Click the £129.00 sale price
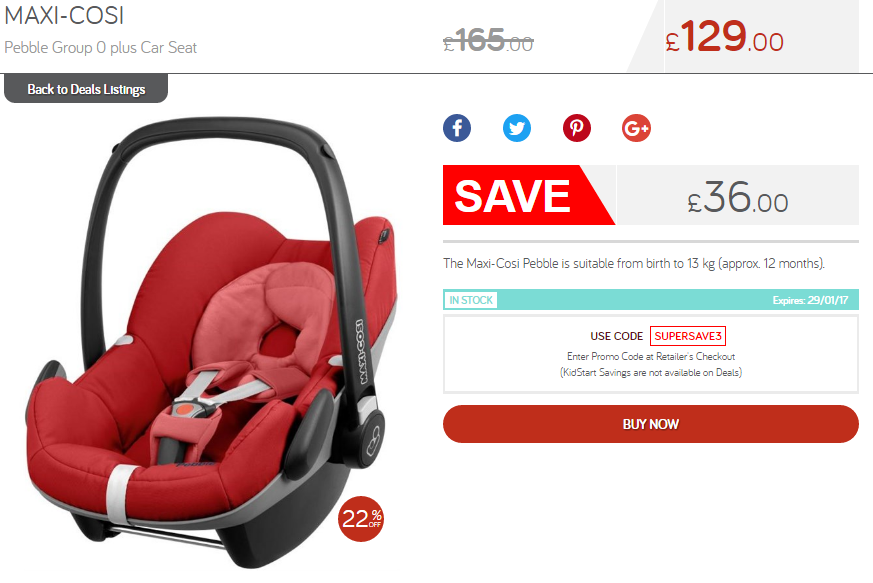Viewport: 873px width, 583px height. coord(724,37)
